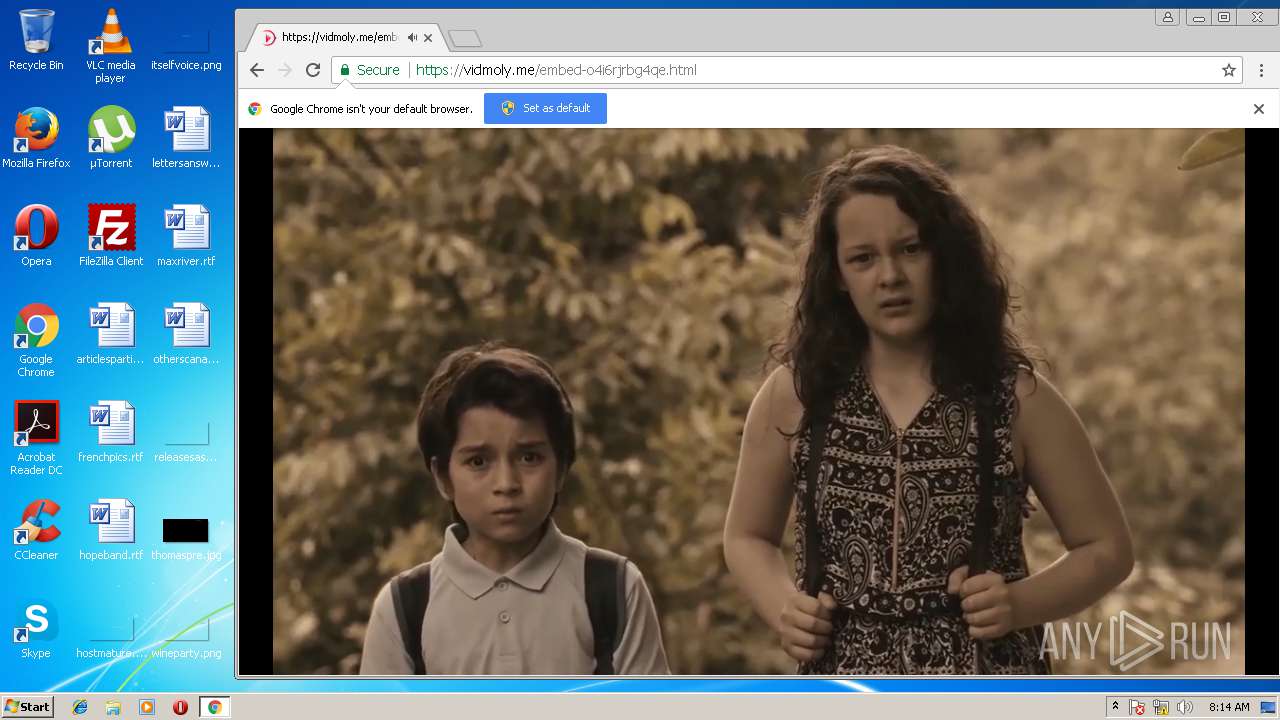Image resolution: width=1280 pixels, height=720 pixels.
Task: Select the CCleaner shortcut
Action: pos(36,530)
